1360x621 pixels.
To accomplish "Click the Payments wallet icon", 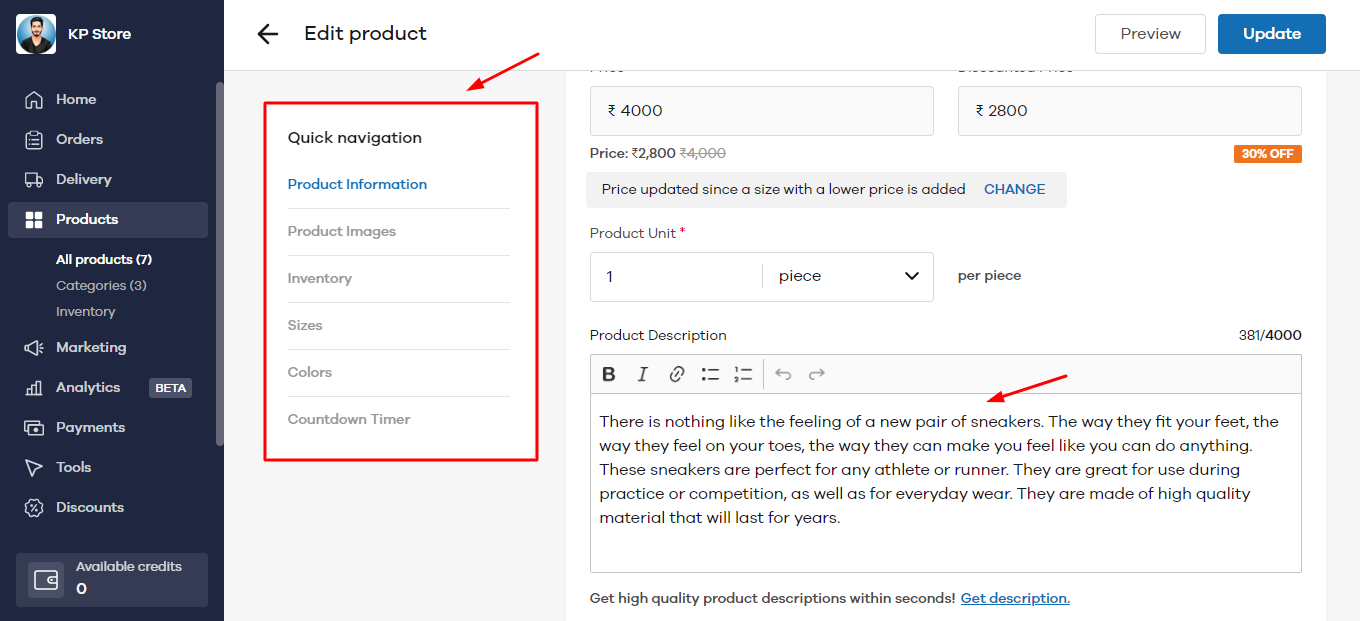I will [x=34, y=428].
